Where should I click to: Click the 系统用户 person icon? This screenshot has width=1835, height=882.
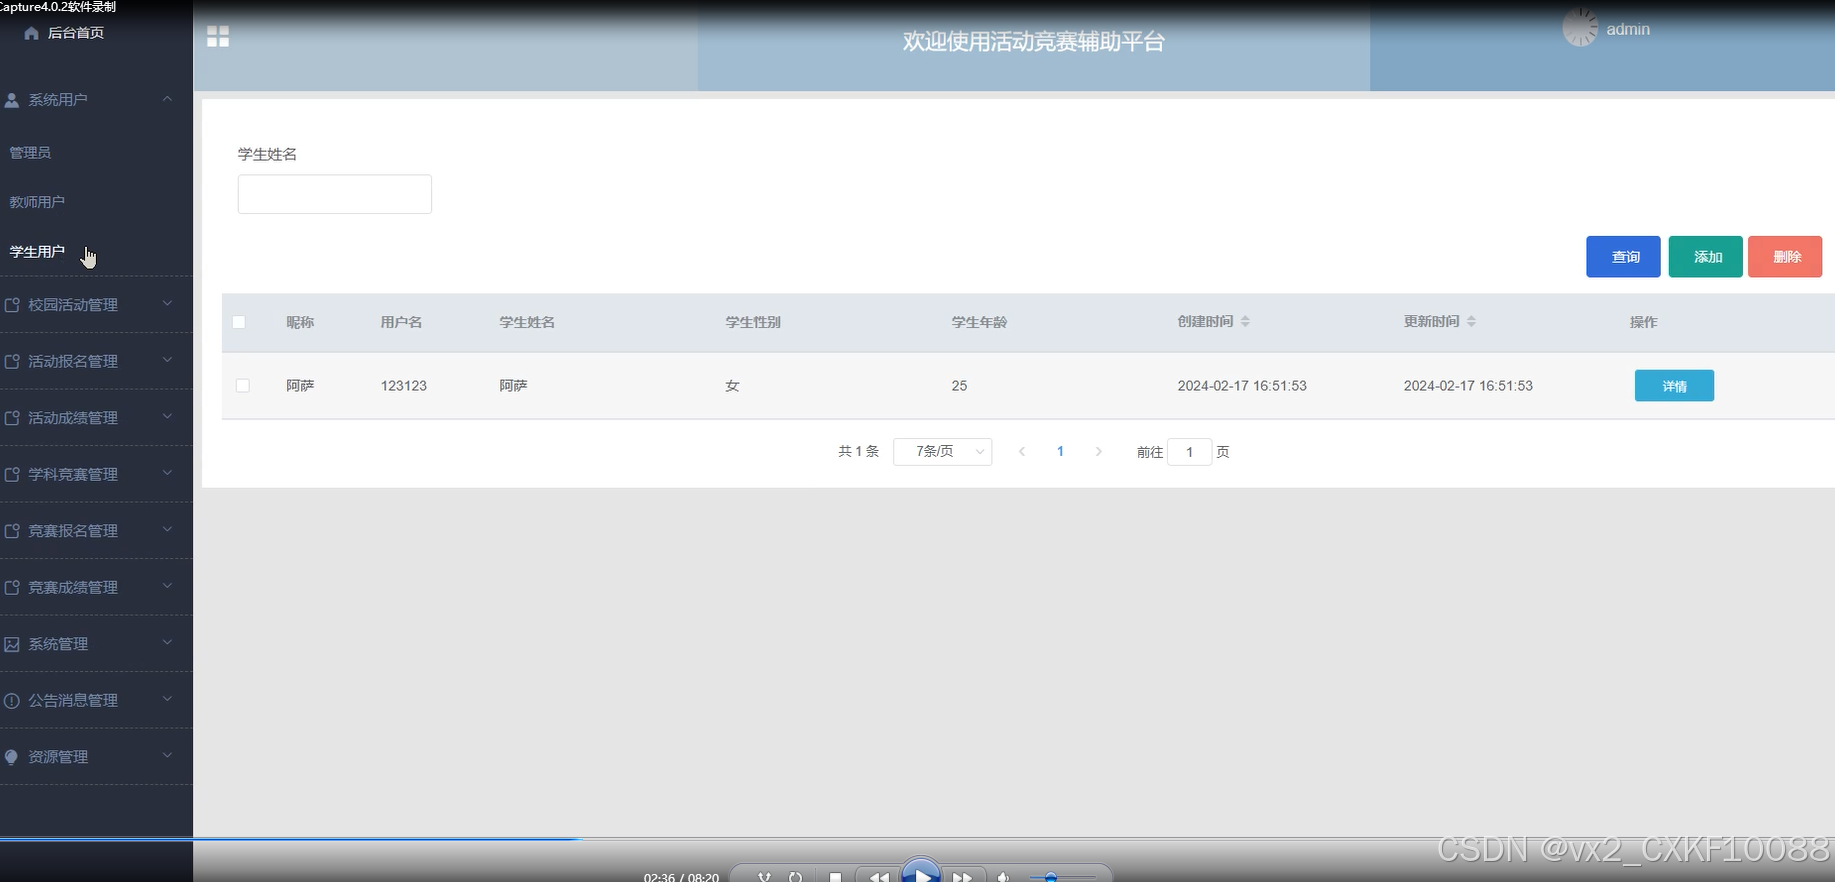tap(12, 100)
